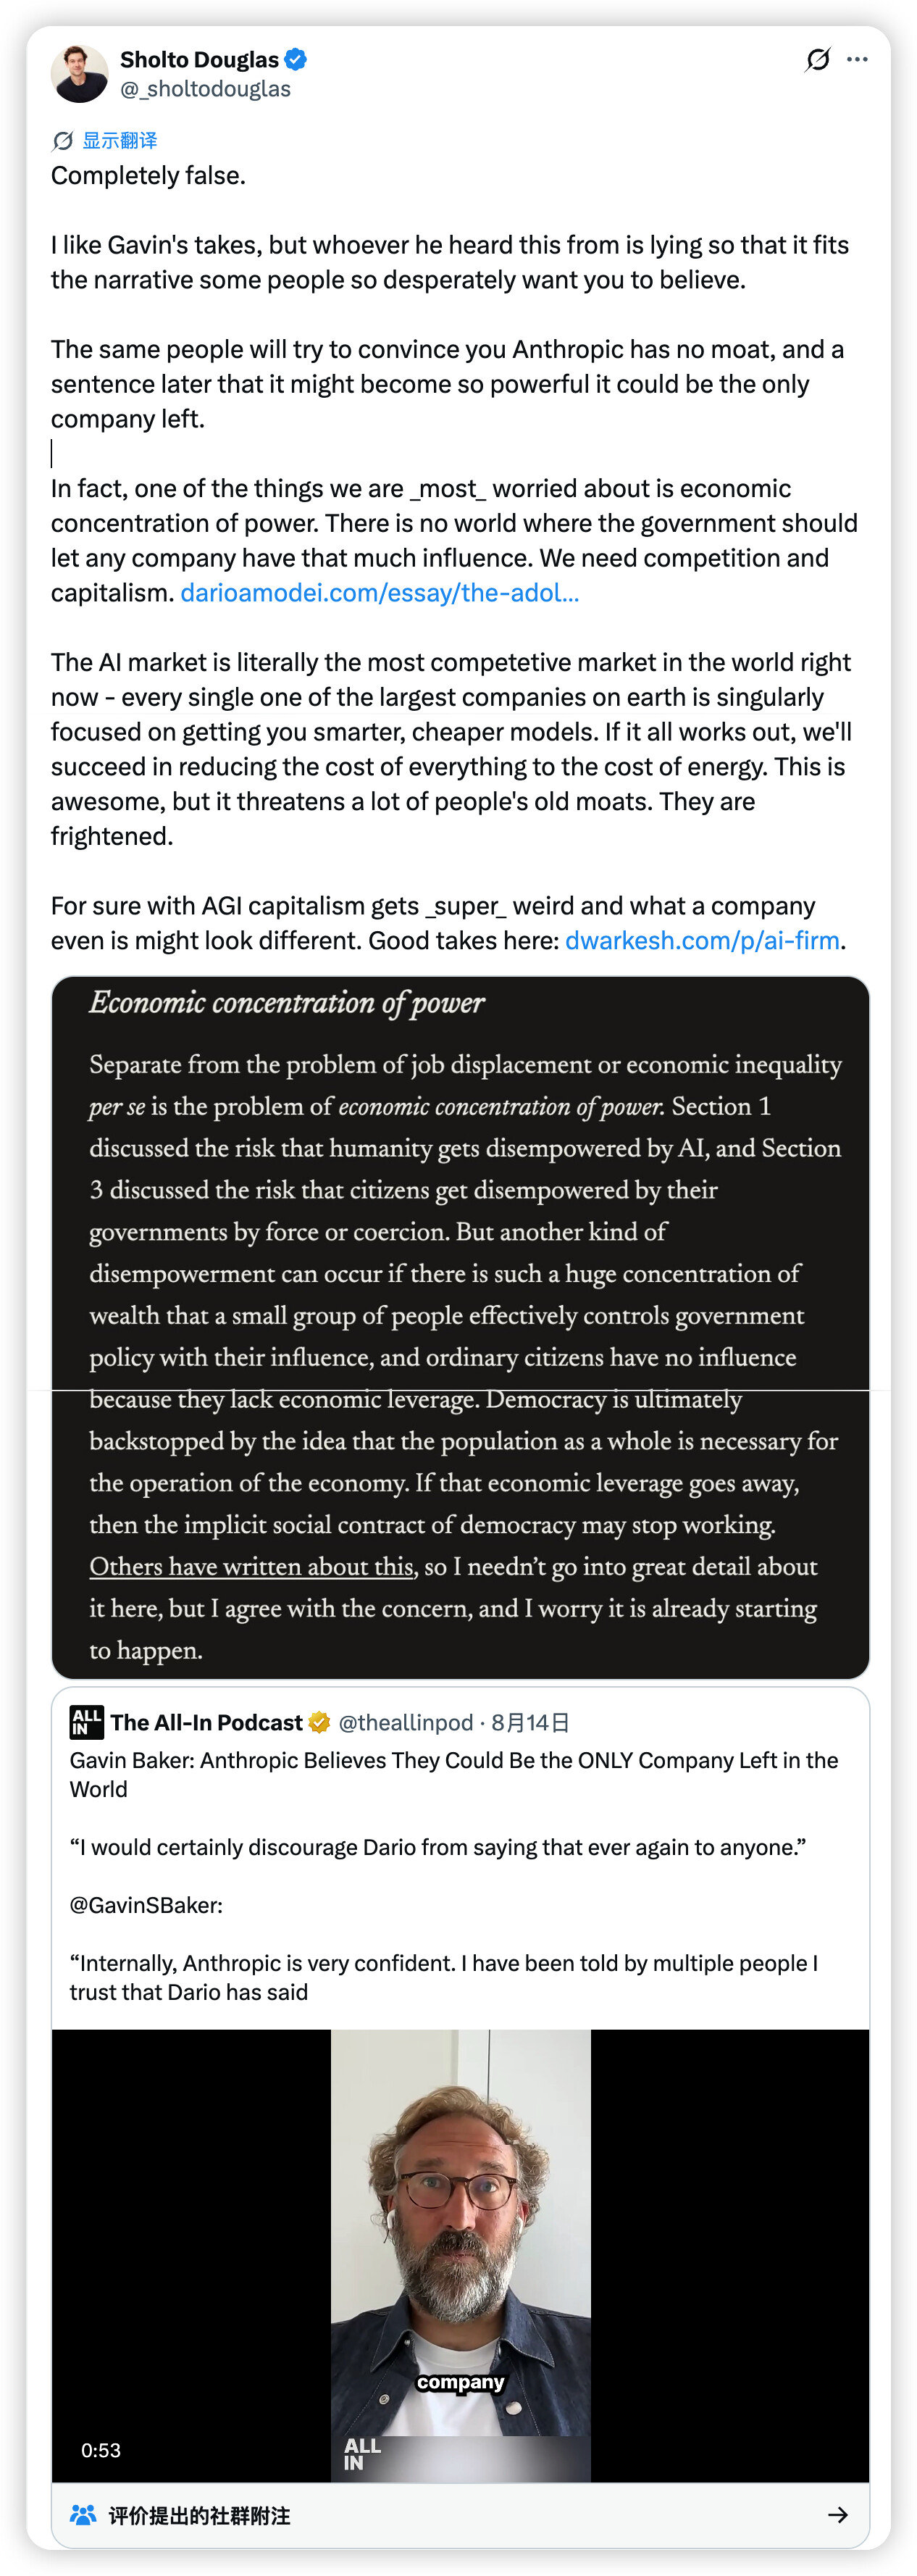Expand community notes with the arrow
The width and height of the screenshot is (917, 2576).
tap(838, 2514)
